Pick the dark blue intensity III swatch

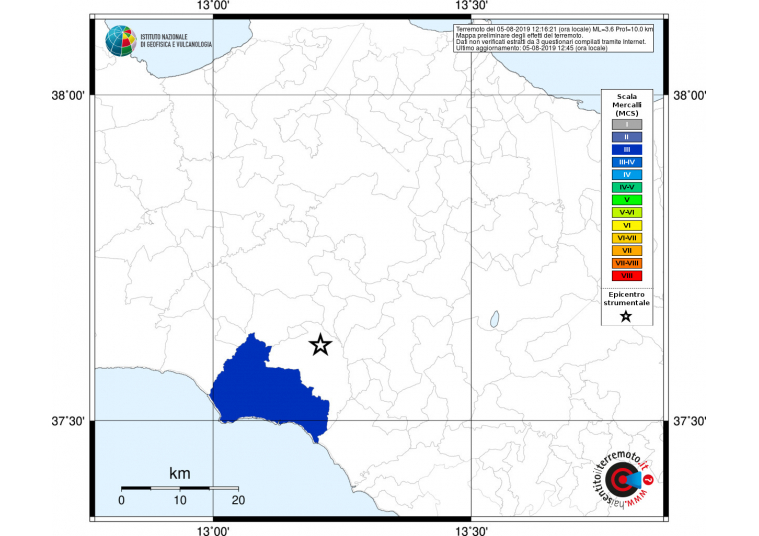(626, 149)
